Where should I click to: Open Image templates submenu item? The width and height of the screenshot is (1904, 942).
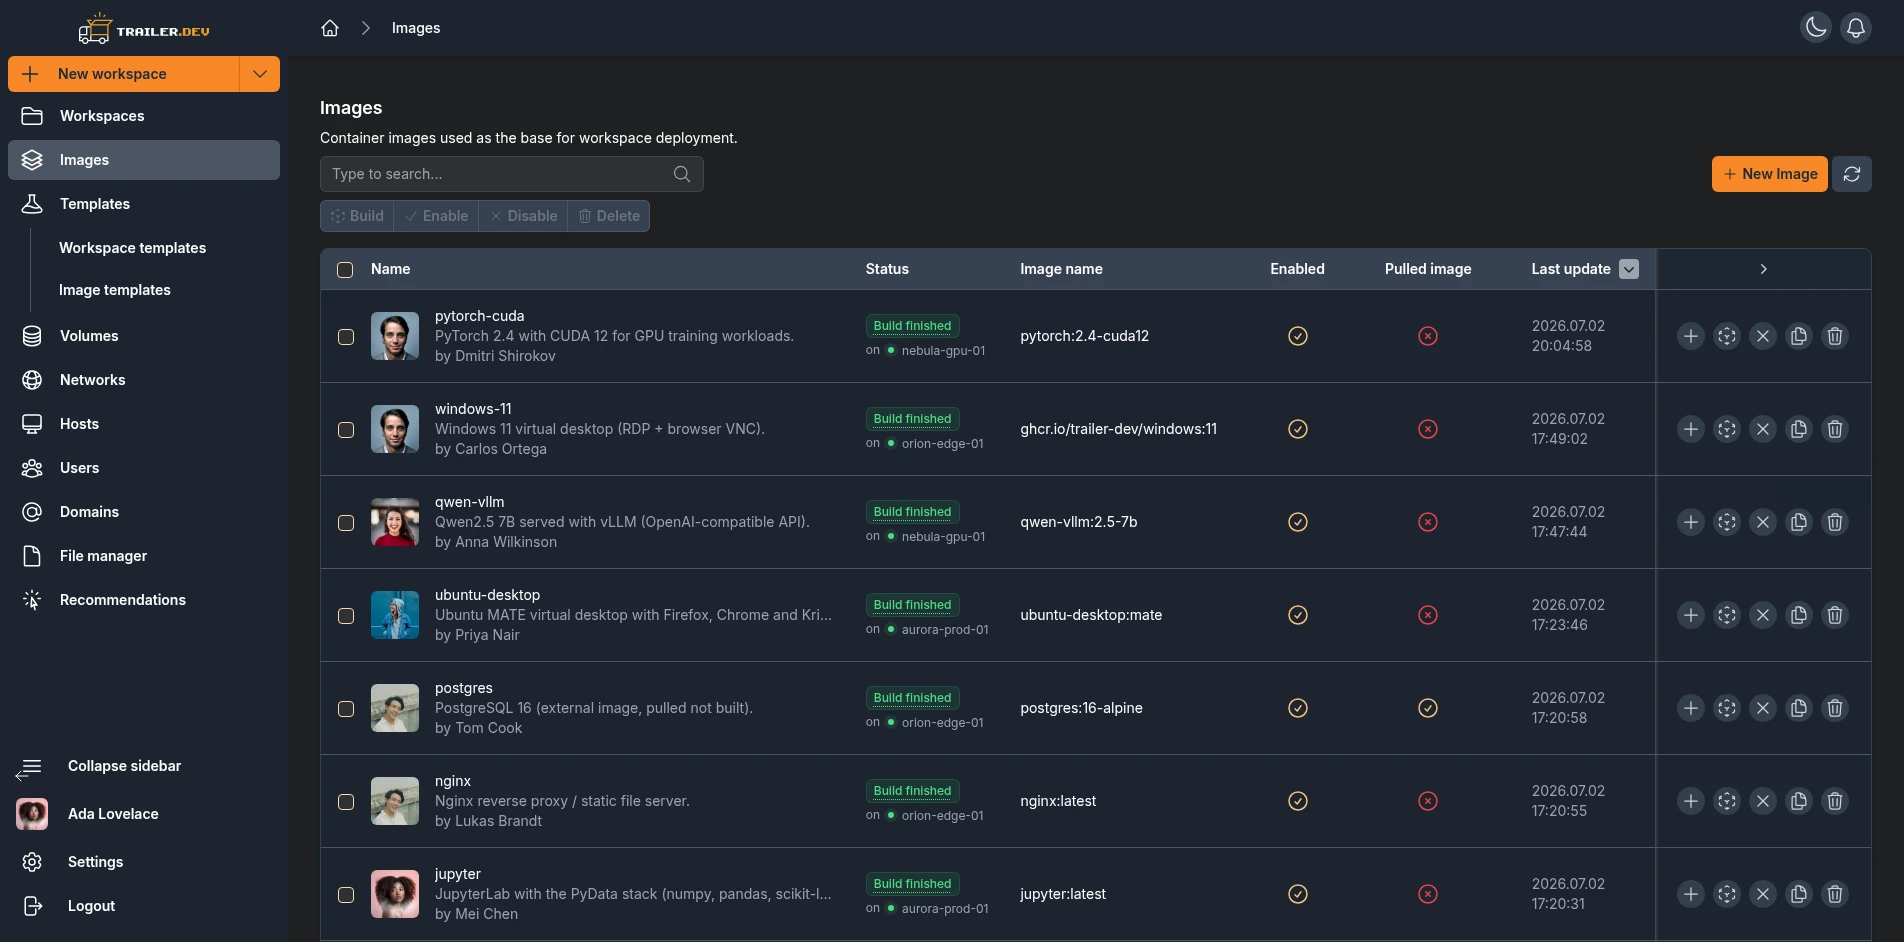coord(115,290)
